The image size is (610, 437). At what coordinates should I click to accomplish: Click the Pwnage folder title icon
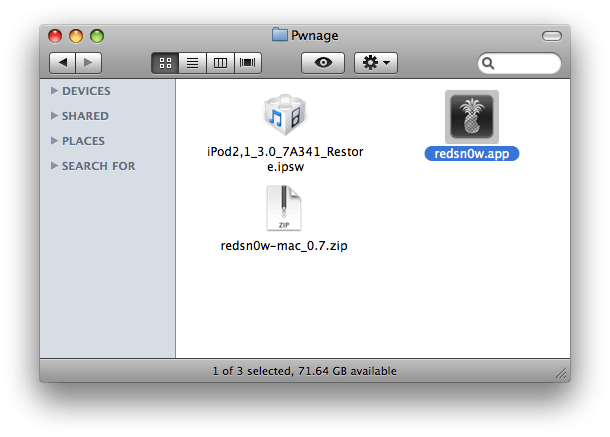pos(280,35)
